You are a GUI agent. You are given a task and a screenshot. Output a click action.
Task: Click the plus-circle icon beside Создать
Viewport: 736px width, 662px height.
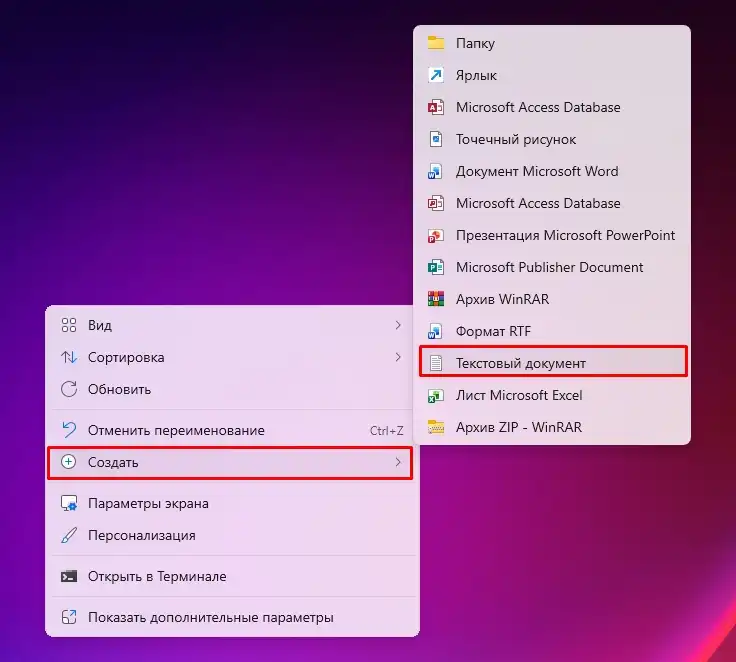coord(69,462)
